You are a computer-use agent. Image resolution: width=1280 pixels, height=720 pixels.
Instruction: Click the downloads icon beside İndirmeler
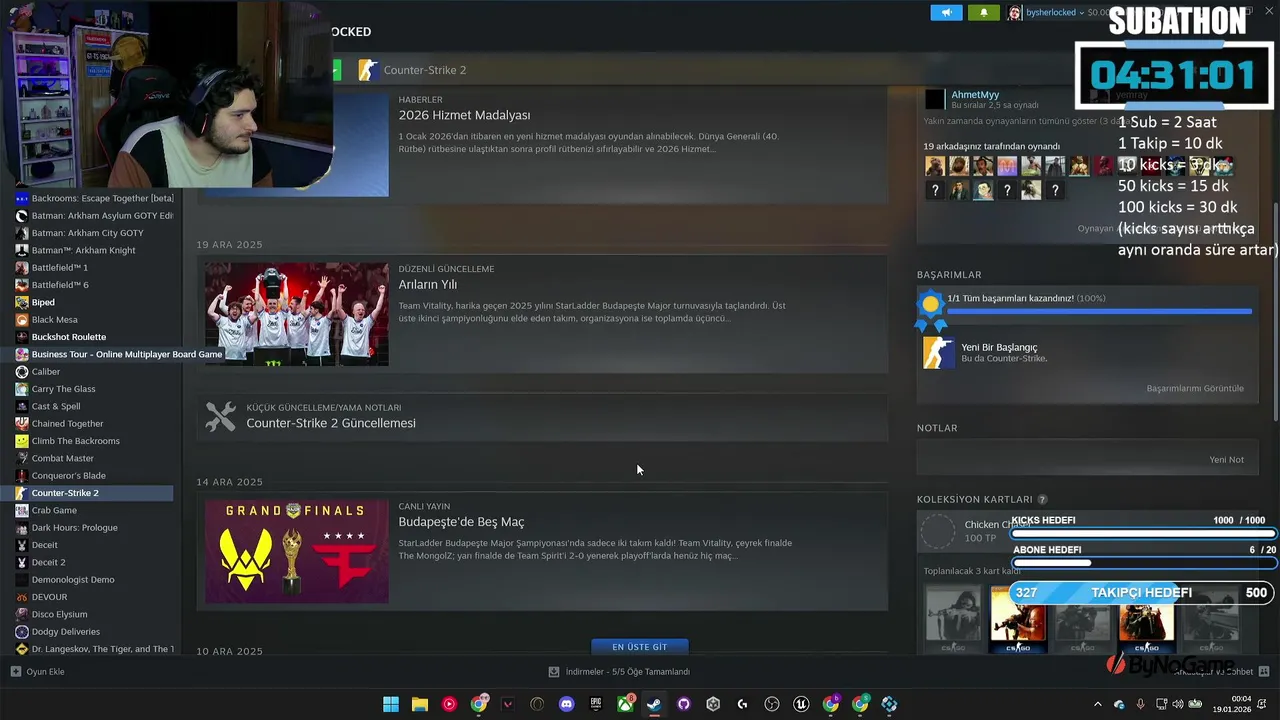[x=554, y=672]
